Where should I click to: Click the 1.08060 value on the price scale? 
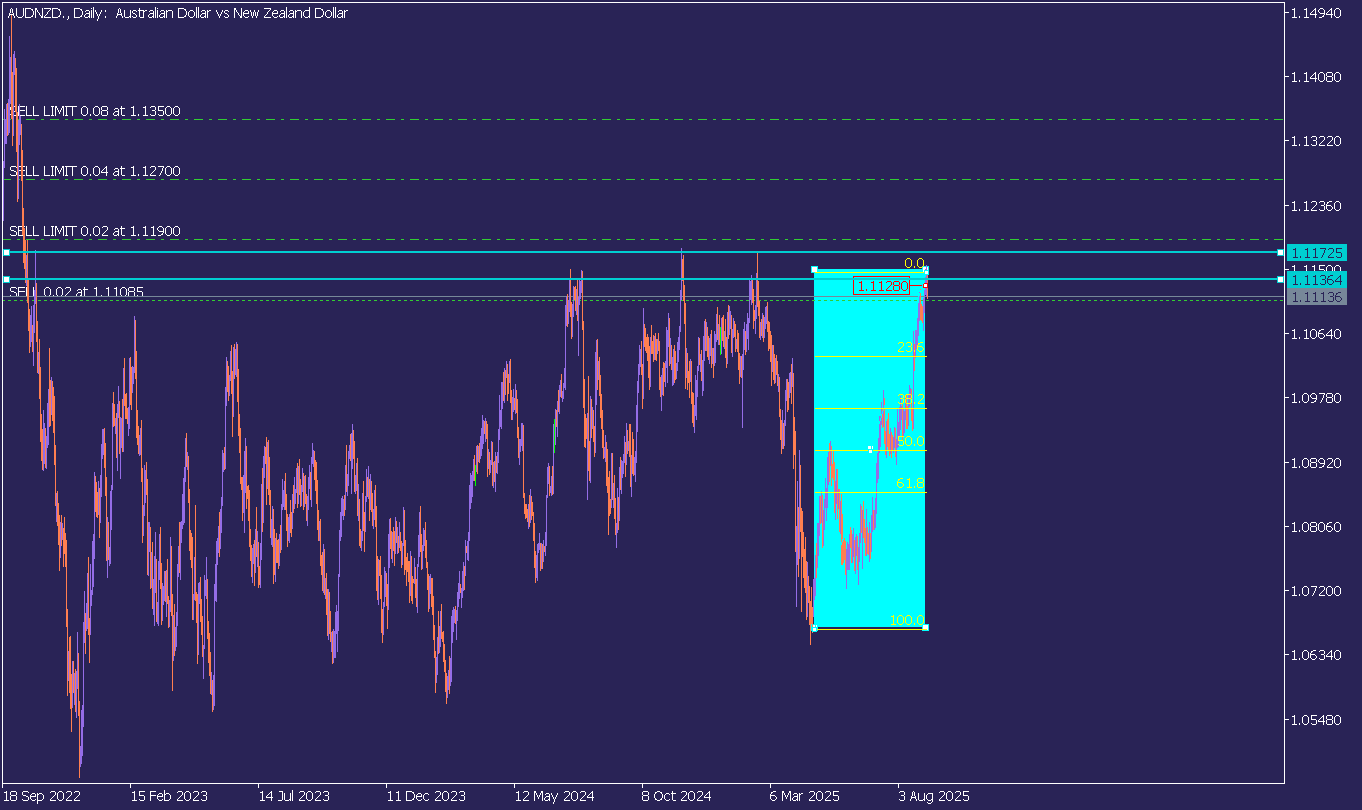click(1315, 526)
